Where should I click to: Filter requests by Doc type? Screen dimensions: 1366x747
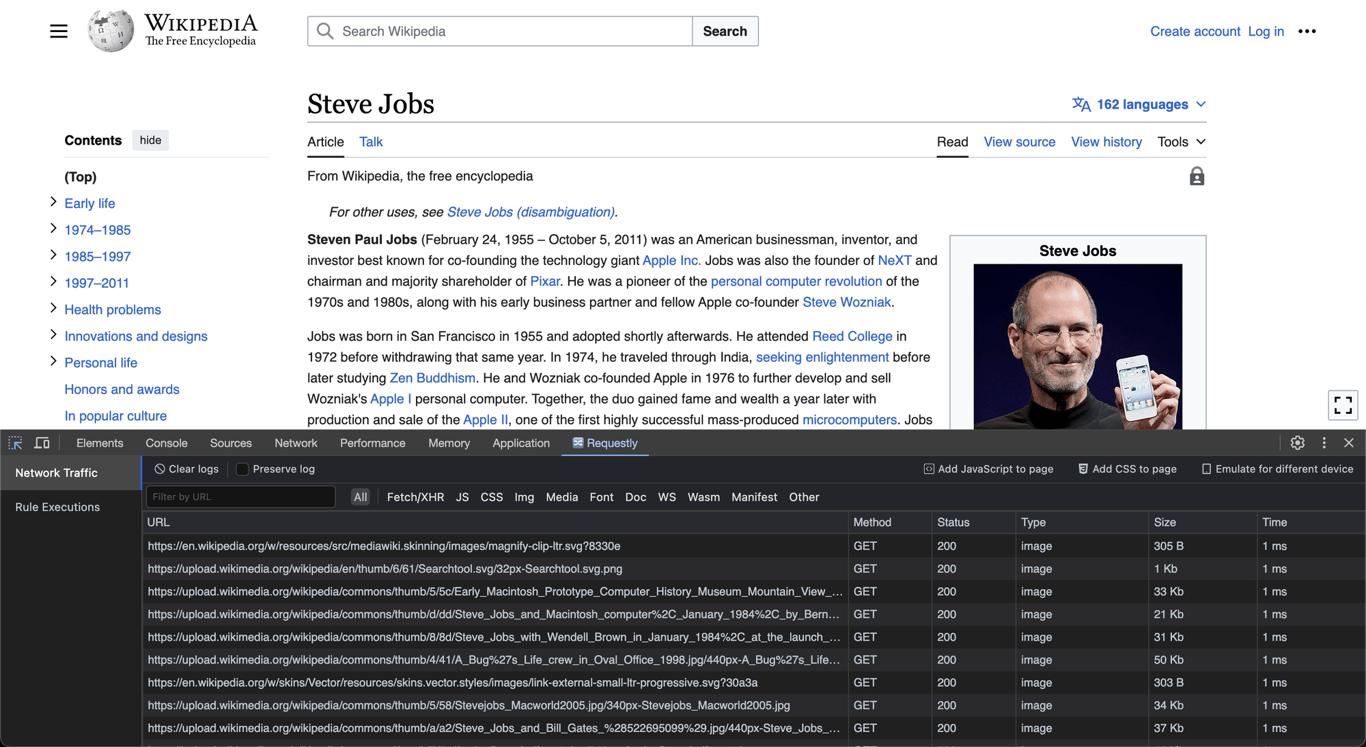pos(636,497)
